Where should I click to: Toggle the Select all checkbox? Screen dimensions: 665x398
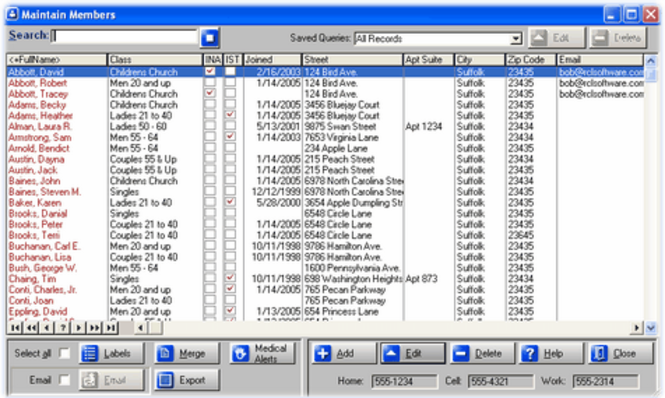64,353
